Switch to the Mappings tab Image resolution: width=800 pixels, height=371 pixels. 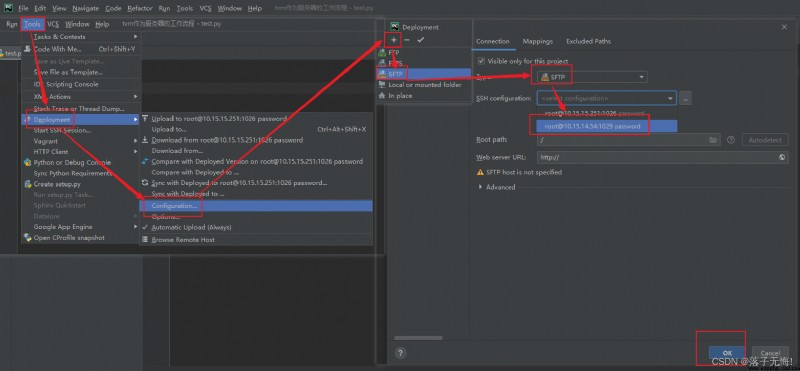coord(538,41)
